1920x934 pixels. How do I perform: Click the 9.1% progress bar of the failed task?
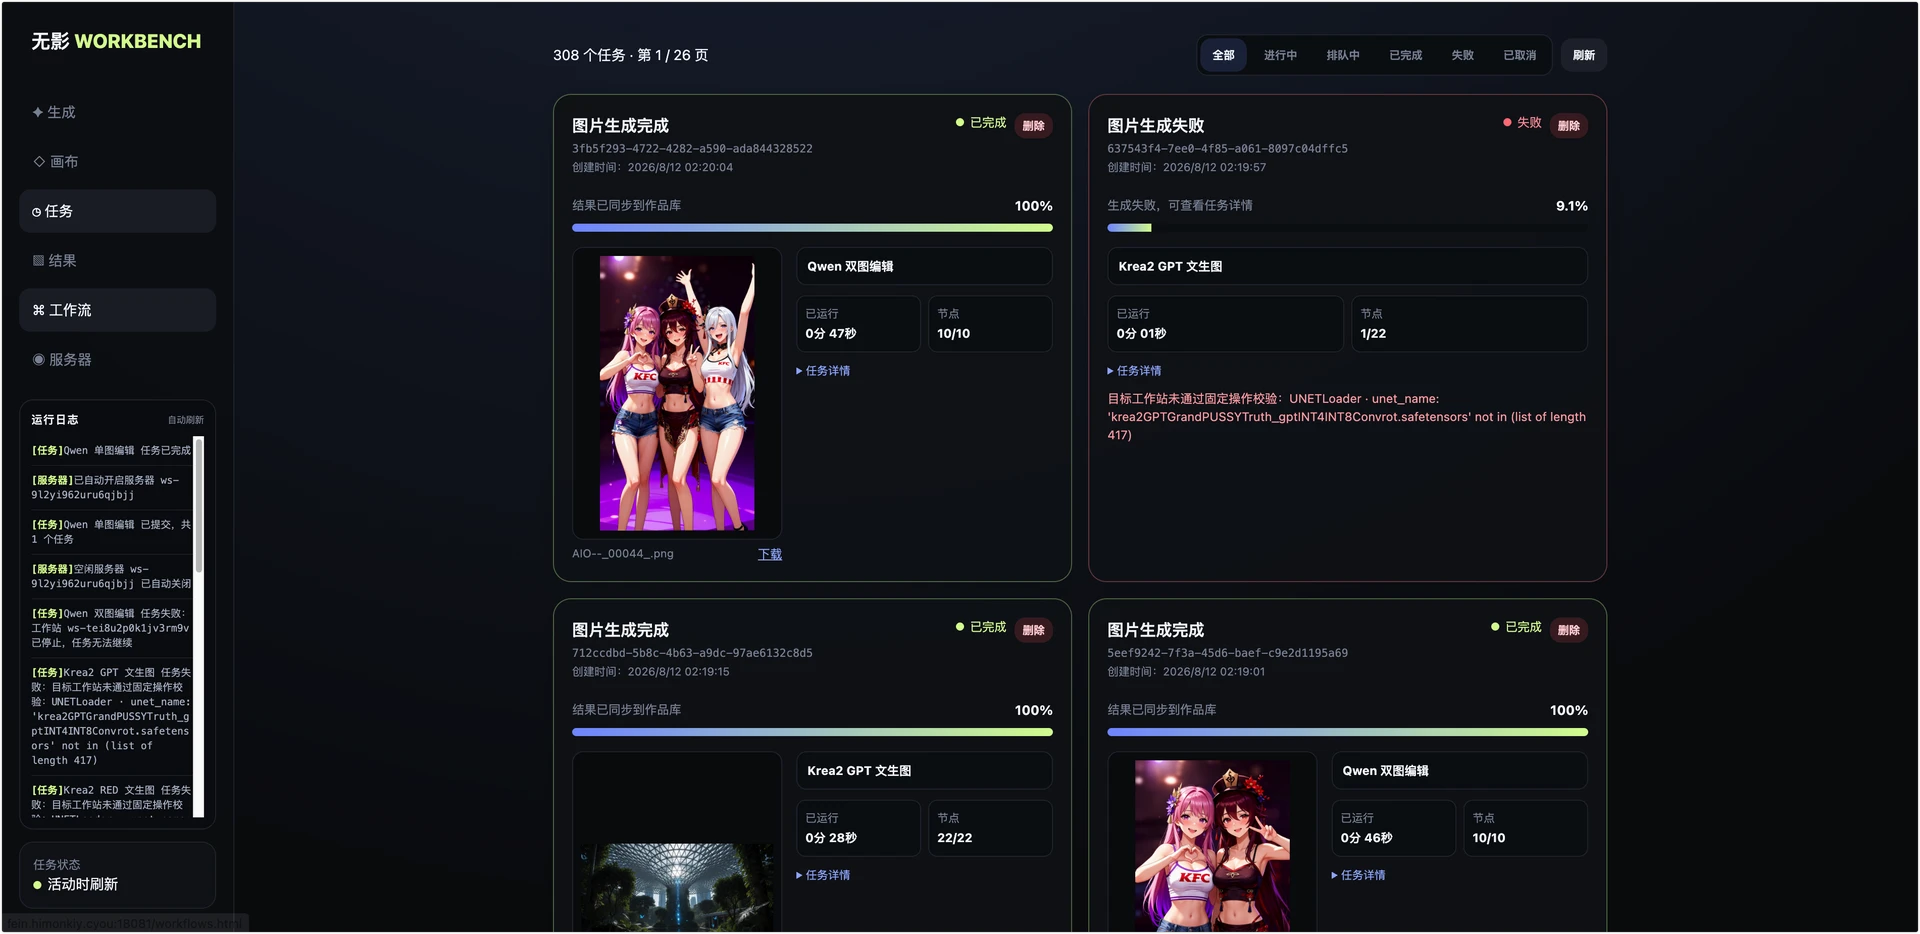click(1347, 228)
